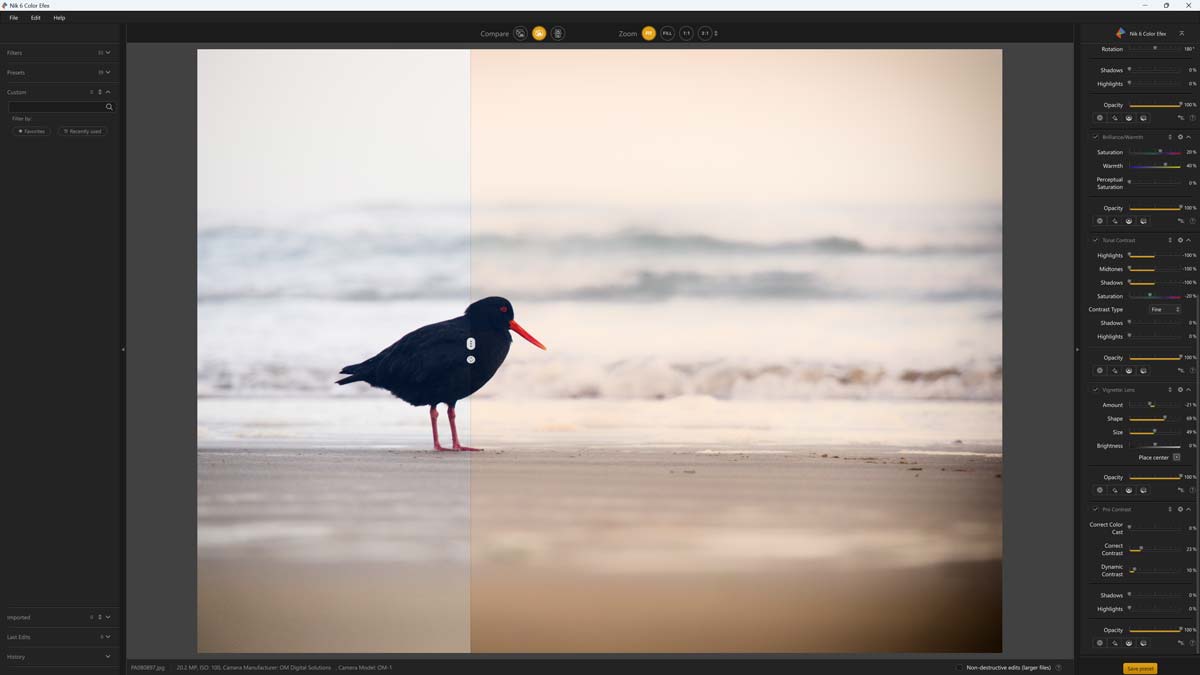Expand the History panel
The image size is (1200, 675).
(x=107, y=657)
